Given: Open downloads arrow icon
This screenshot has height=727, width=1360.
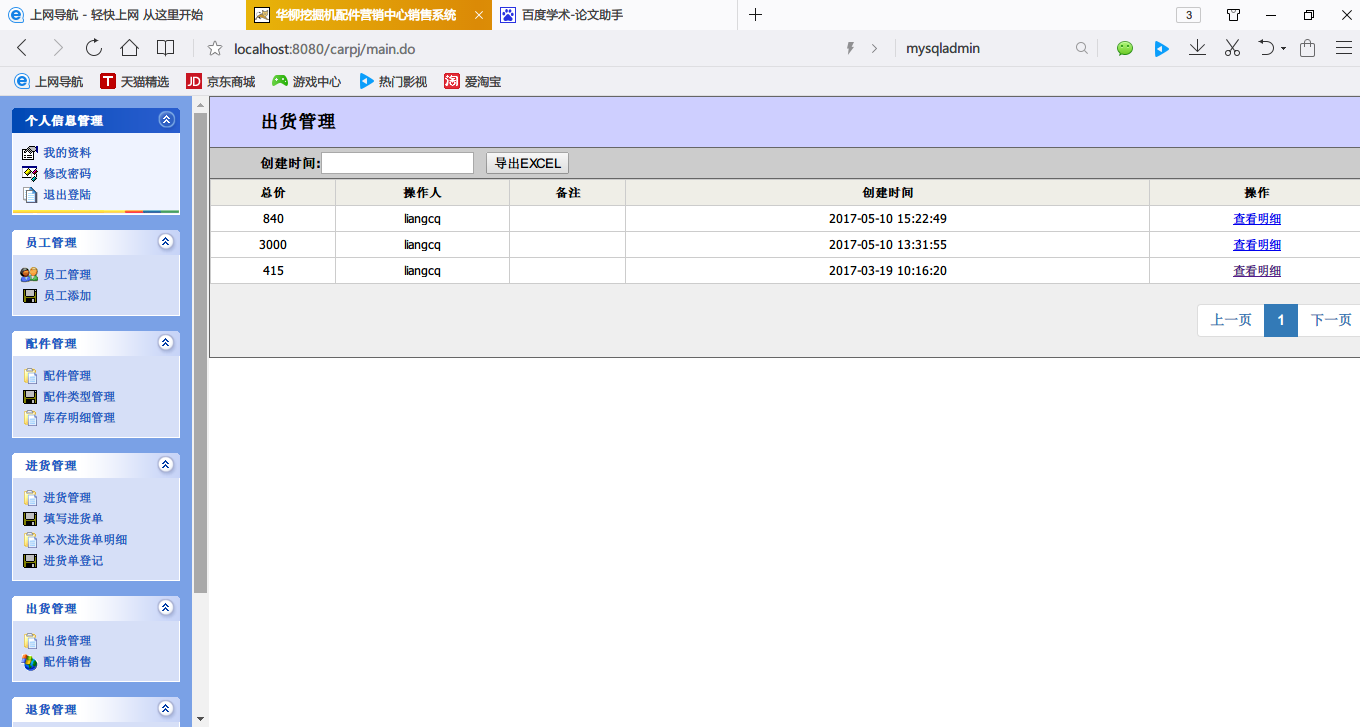Looking at the screenshot, I should click(x=1197, y=48).
